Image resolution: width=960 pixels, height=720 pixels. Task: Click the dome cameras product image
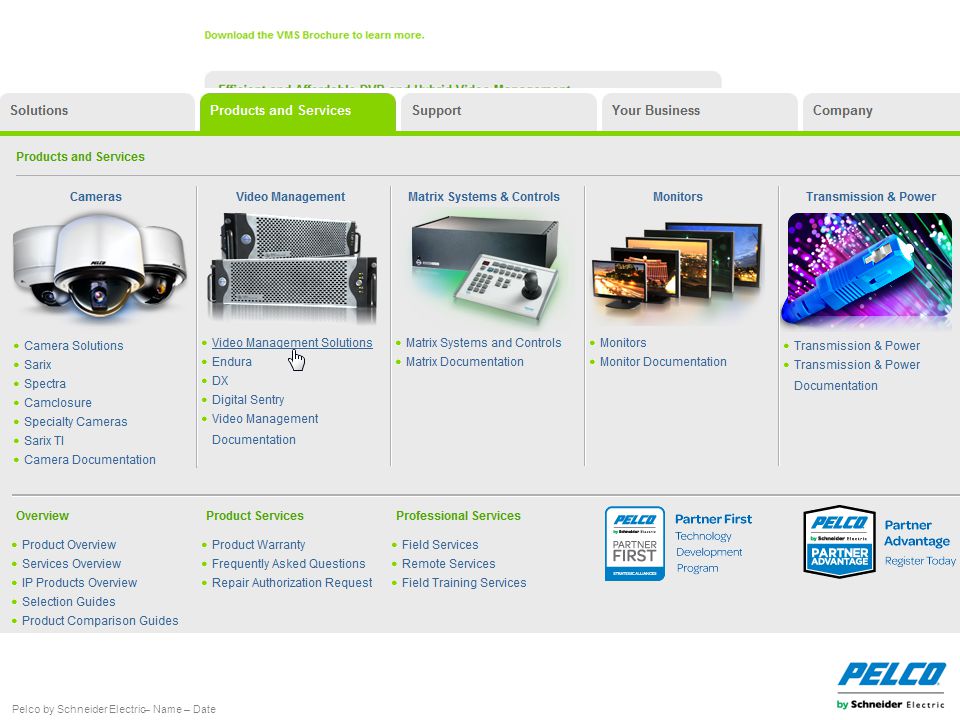[x=99, y=267]
